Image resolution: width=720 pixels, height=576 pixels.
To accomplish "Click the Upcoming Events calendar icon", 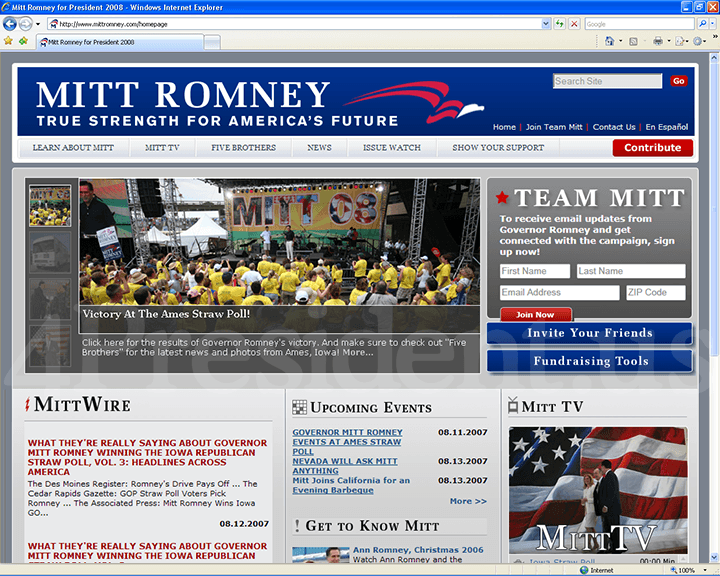I will coord(299,407).
